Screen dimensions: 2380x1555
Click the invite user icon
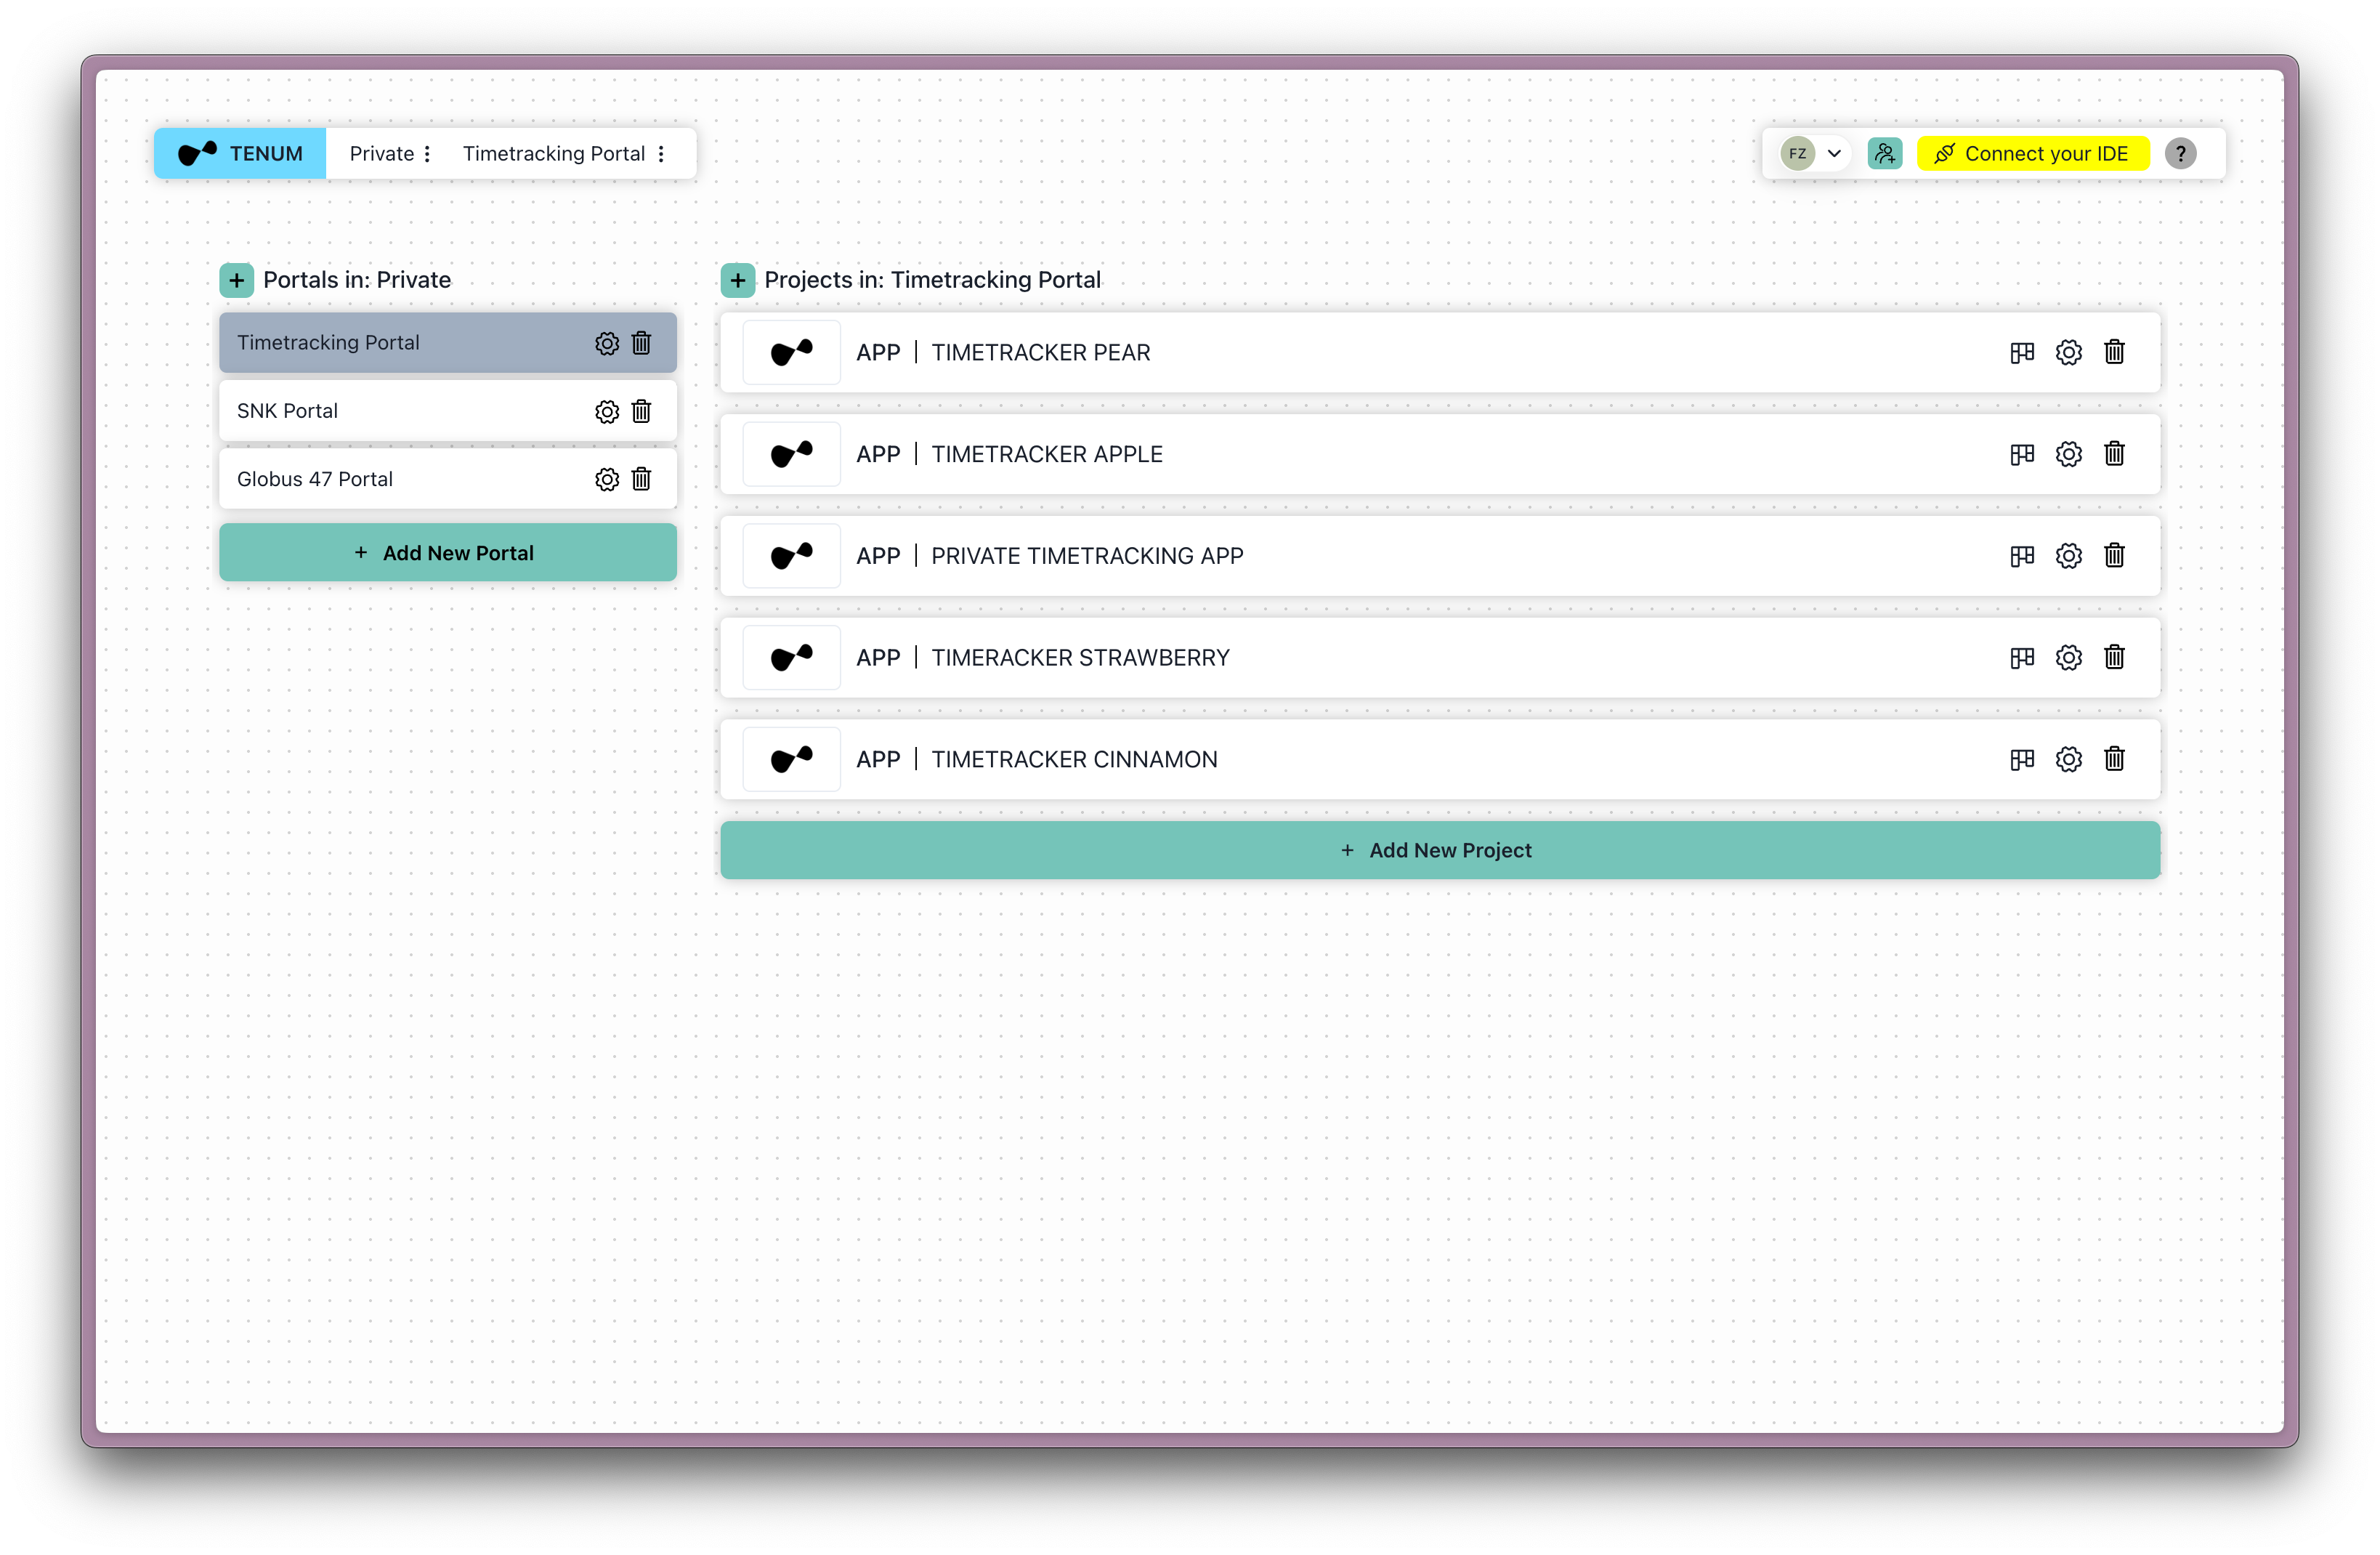1884,154
